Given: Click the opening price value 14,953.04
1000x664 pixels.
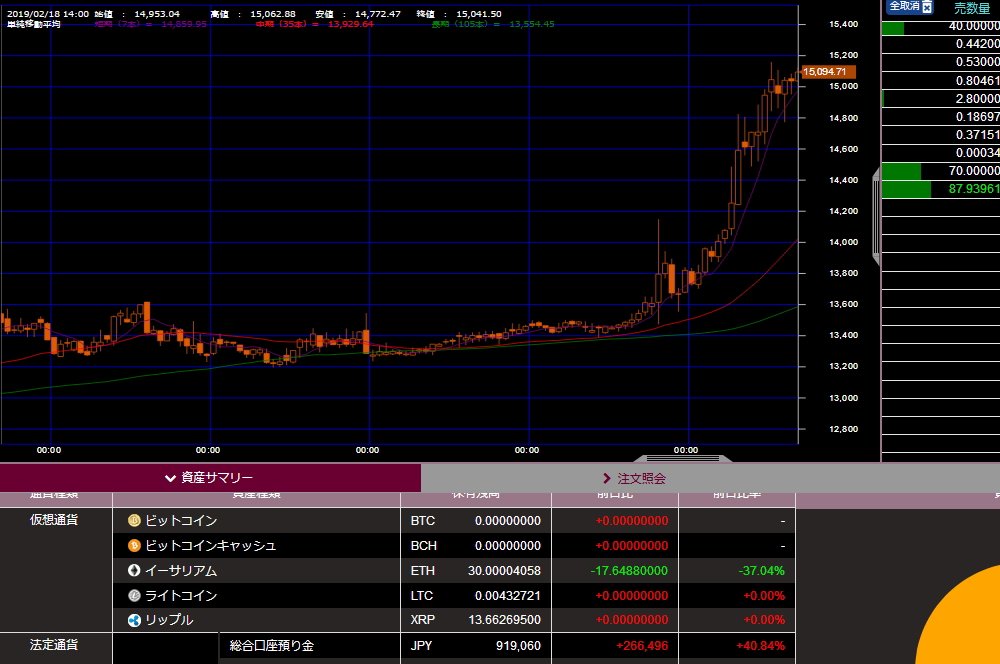Looking at the screenshot, I should [x=157, y=13].
